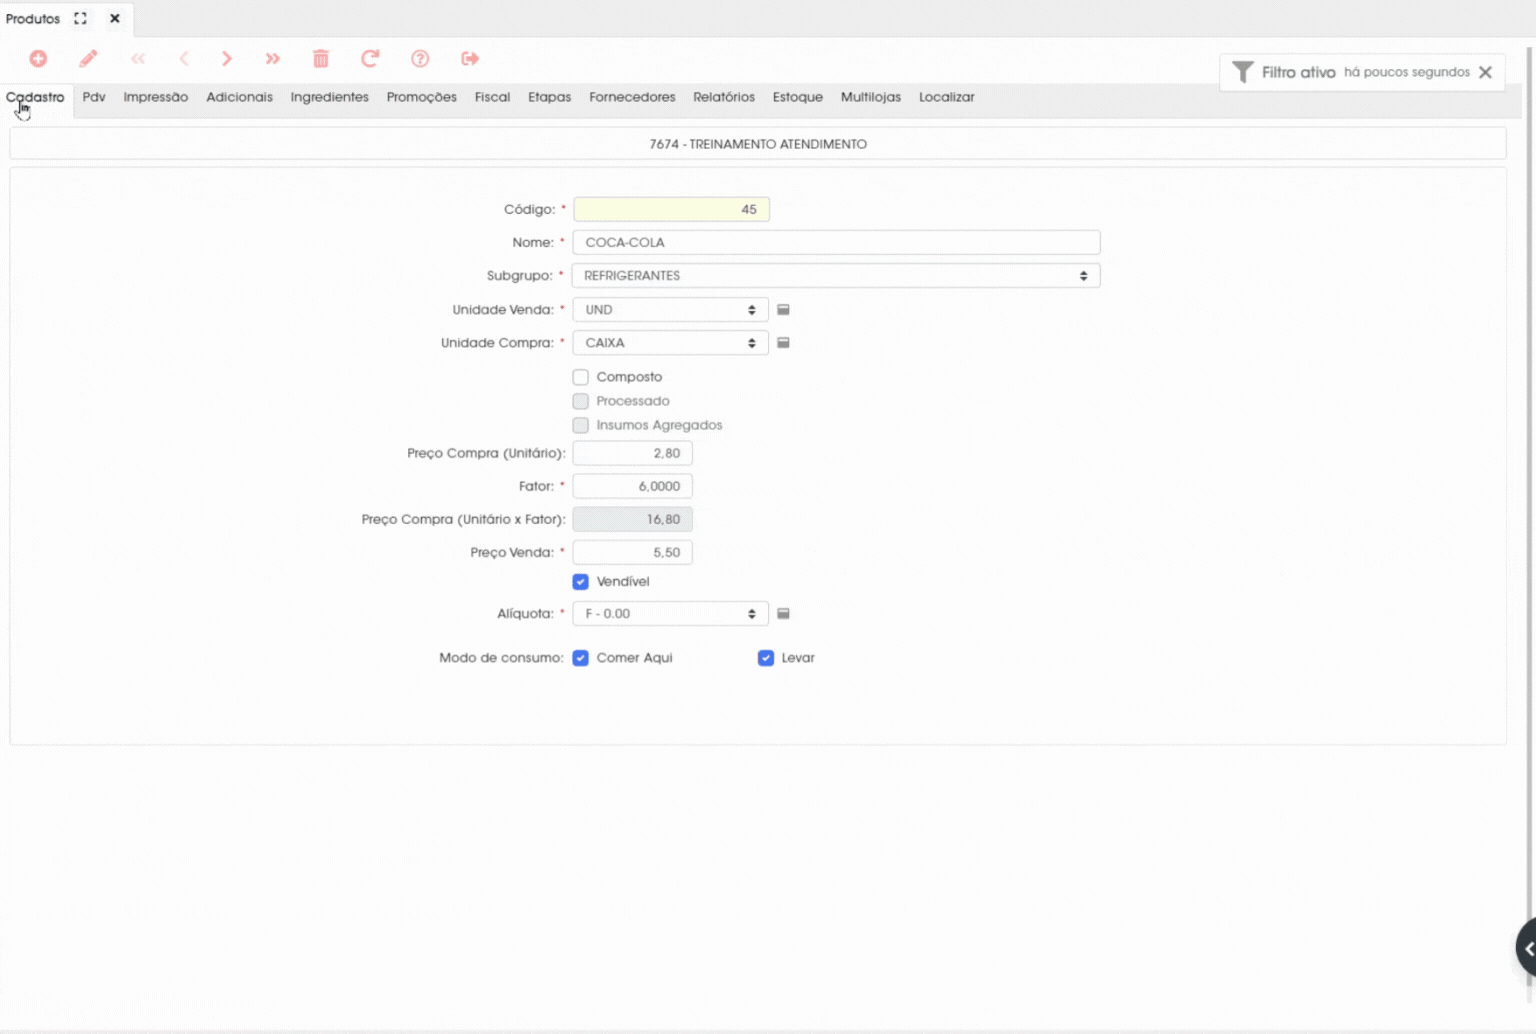Toggle the Composto checkbox

pos(581,377)
